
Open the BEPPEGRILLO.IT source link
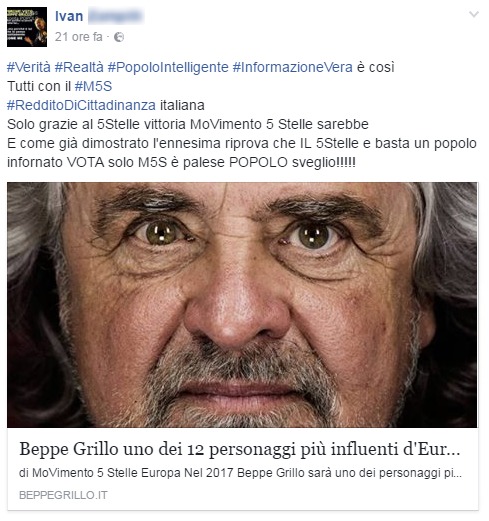pos(63,495)
